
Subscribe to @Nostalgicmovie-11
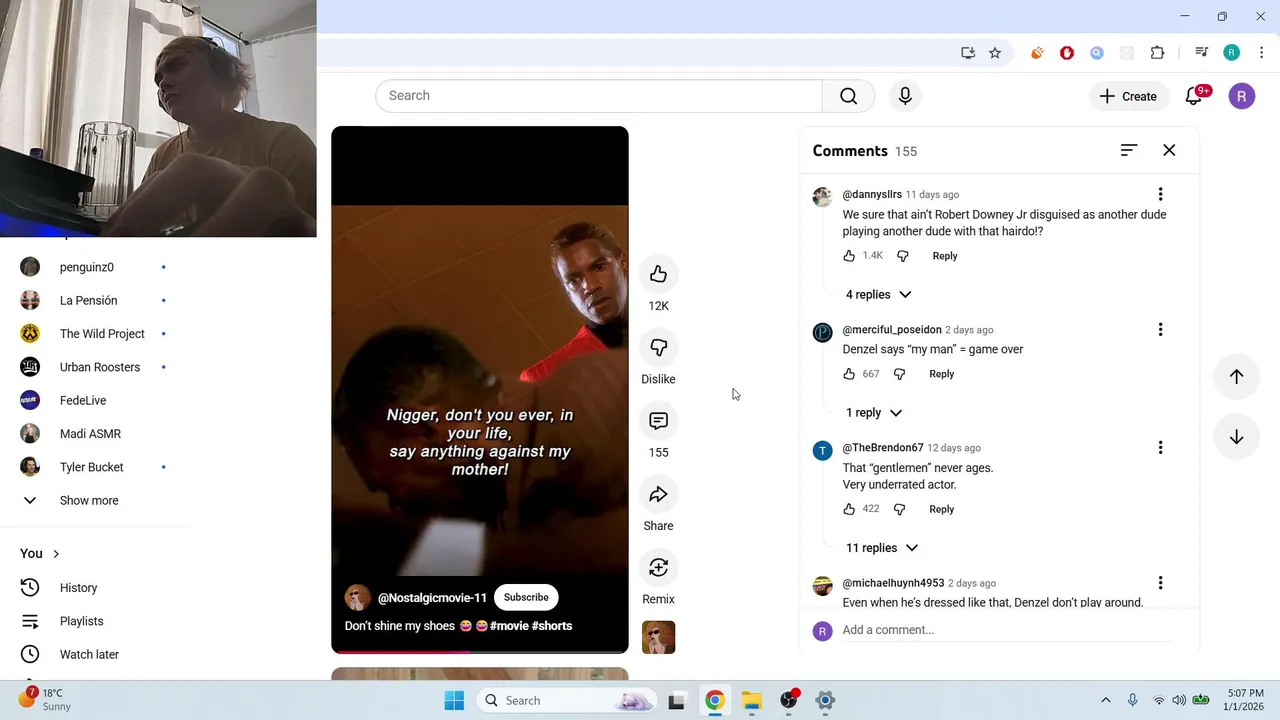[x=526, y=597]
